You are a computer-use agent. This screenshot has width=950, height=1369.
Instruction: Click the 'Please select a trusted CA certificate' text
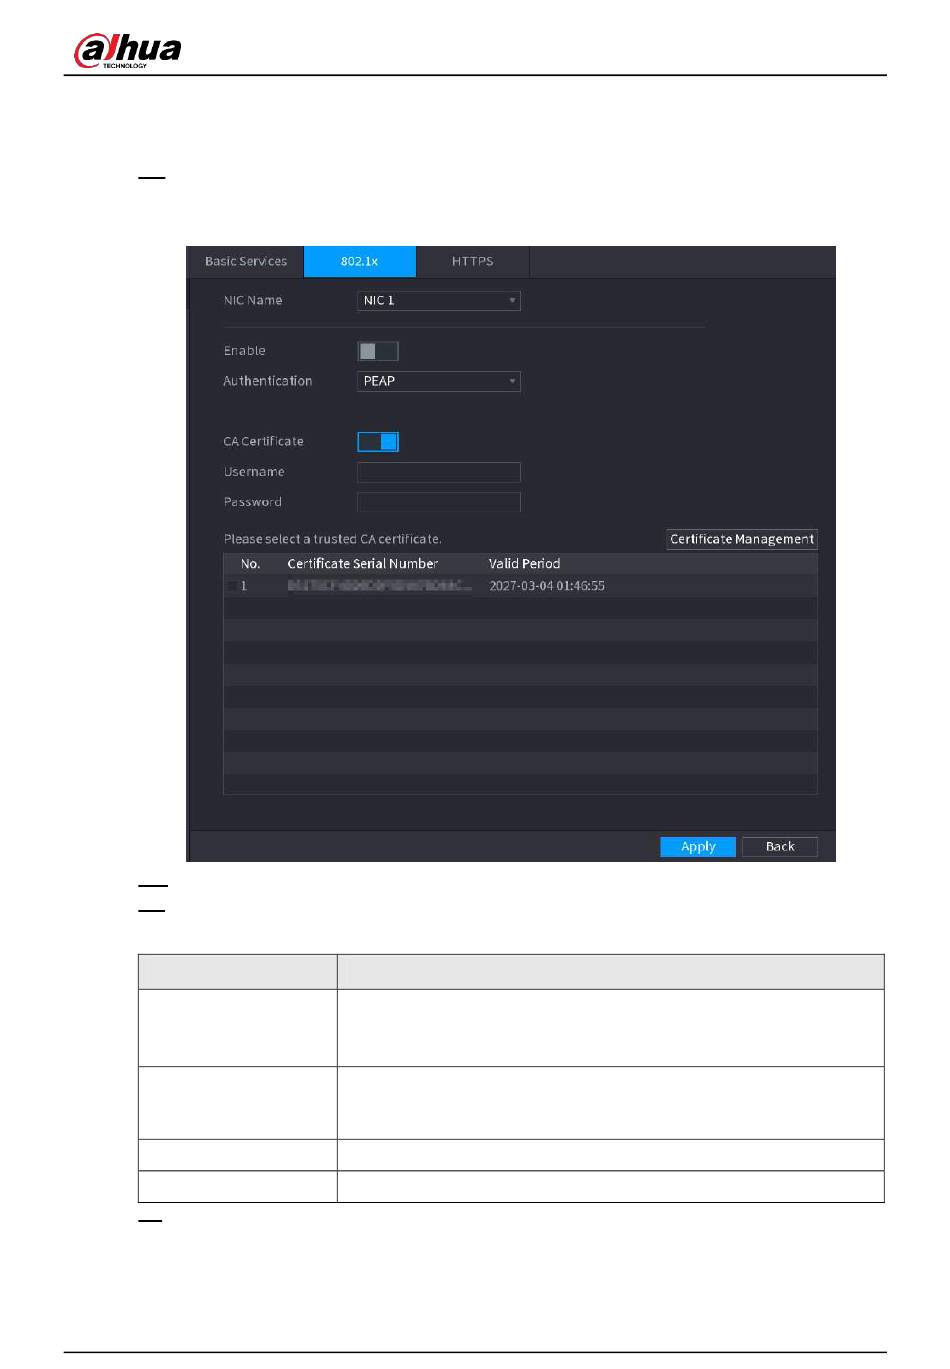(x=332, y=540)
